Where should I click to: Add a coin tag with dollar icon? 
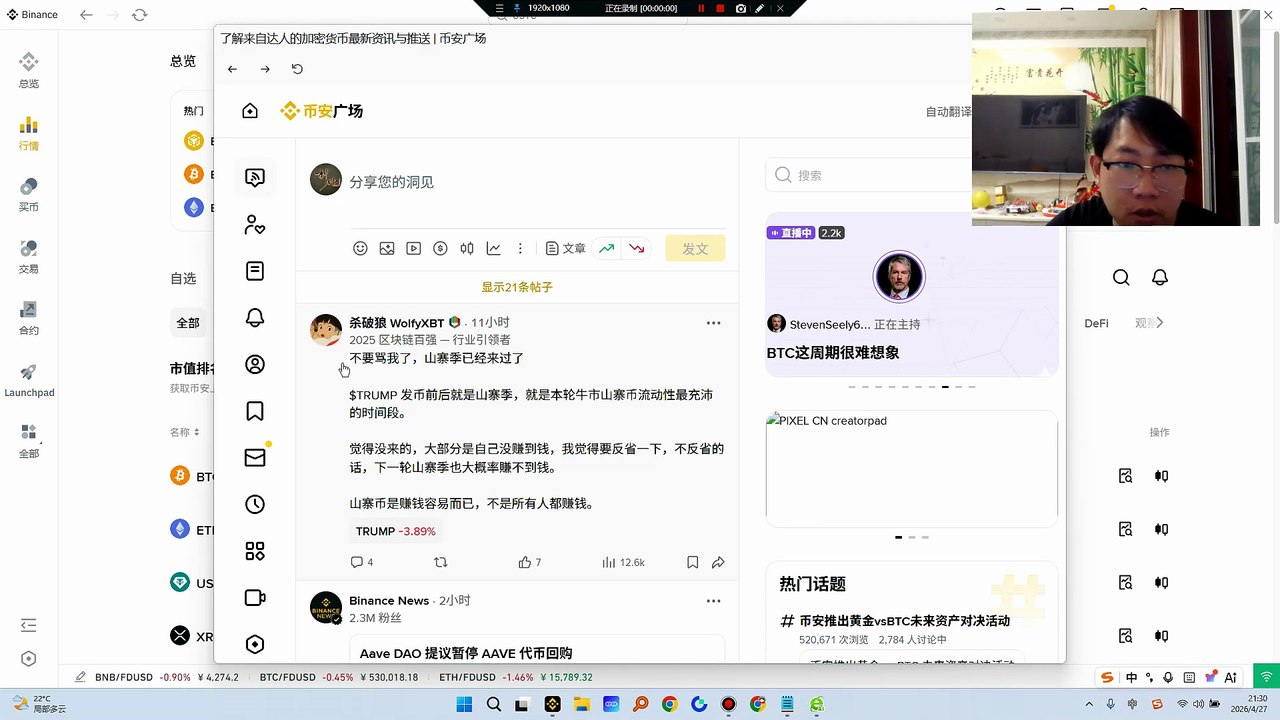coord(440,248)
